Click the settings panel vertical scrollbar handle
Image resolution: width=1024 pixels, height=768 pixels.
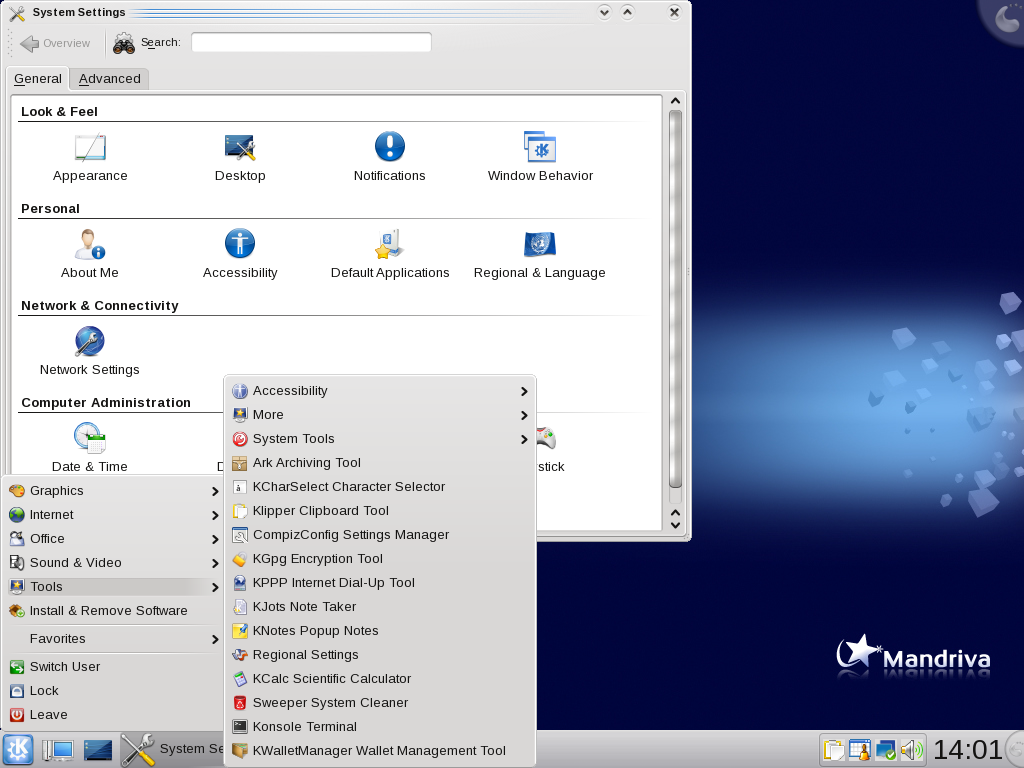coord(675,299)
